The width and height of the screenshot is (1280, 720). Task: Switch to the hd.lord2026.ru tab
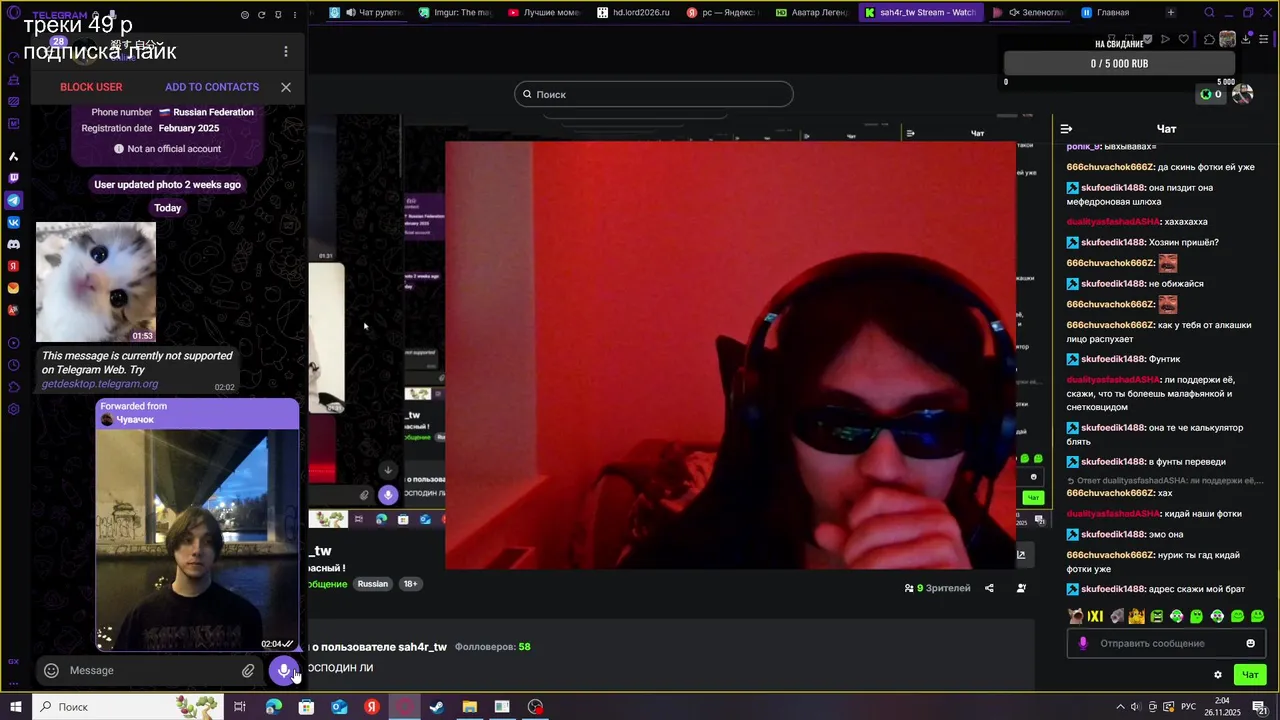pyautogui.click(x=633, y=12)
